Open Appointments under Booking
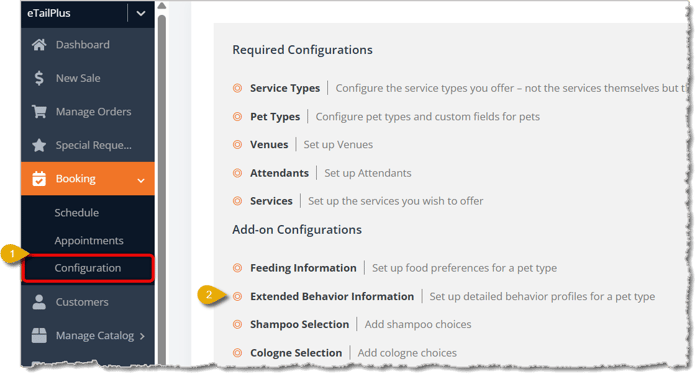This screenshot has height=377, width=700. point(89,241)
